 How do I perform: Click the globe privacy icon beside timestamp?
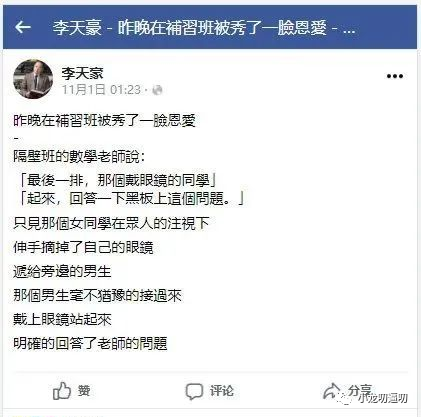tap(157, 90)
